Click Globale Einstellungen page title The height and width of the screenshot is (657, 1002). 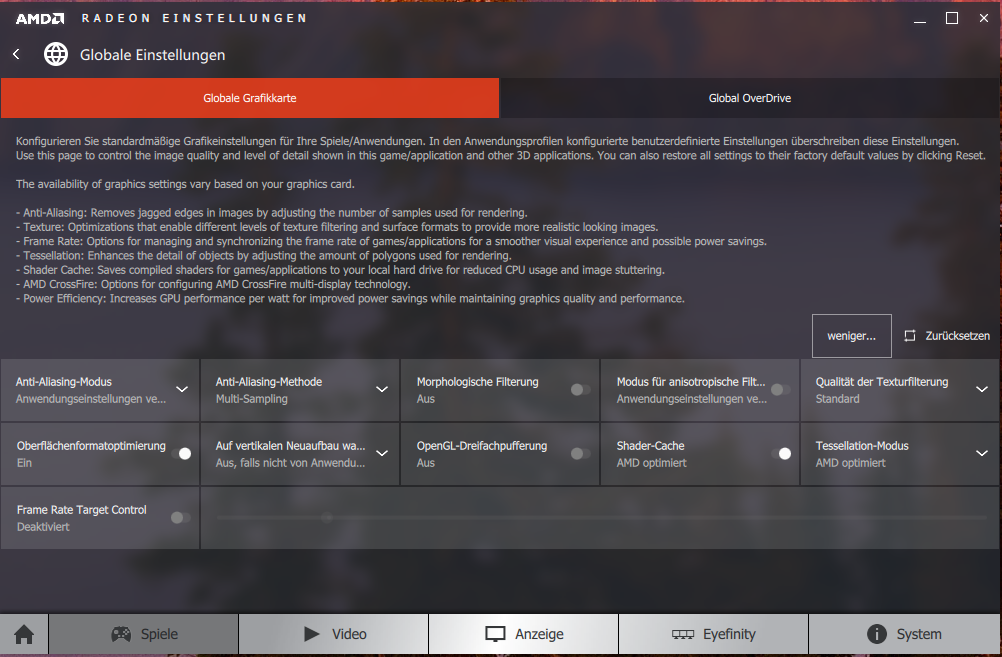152,55
